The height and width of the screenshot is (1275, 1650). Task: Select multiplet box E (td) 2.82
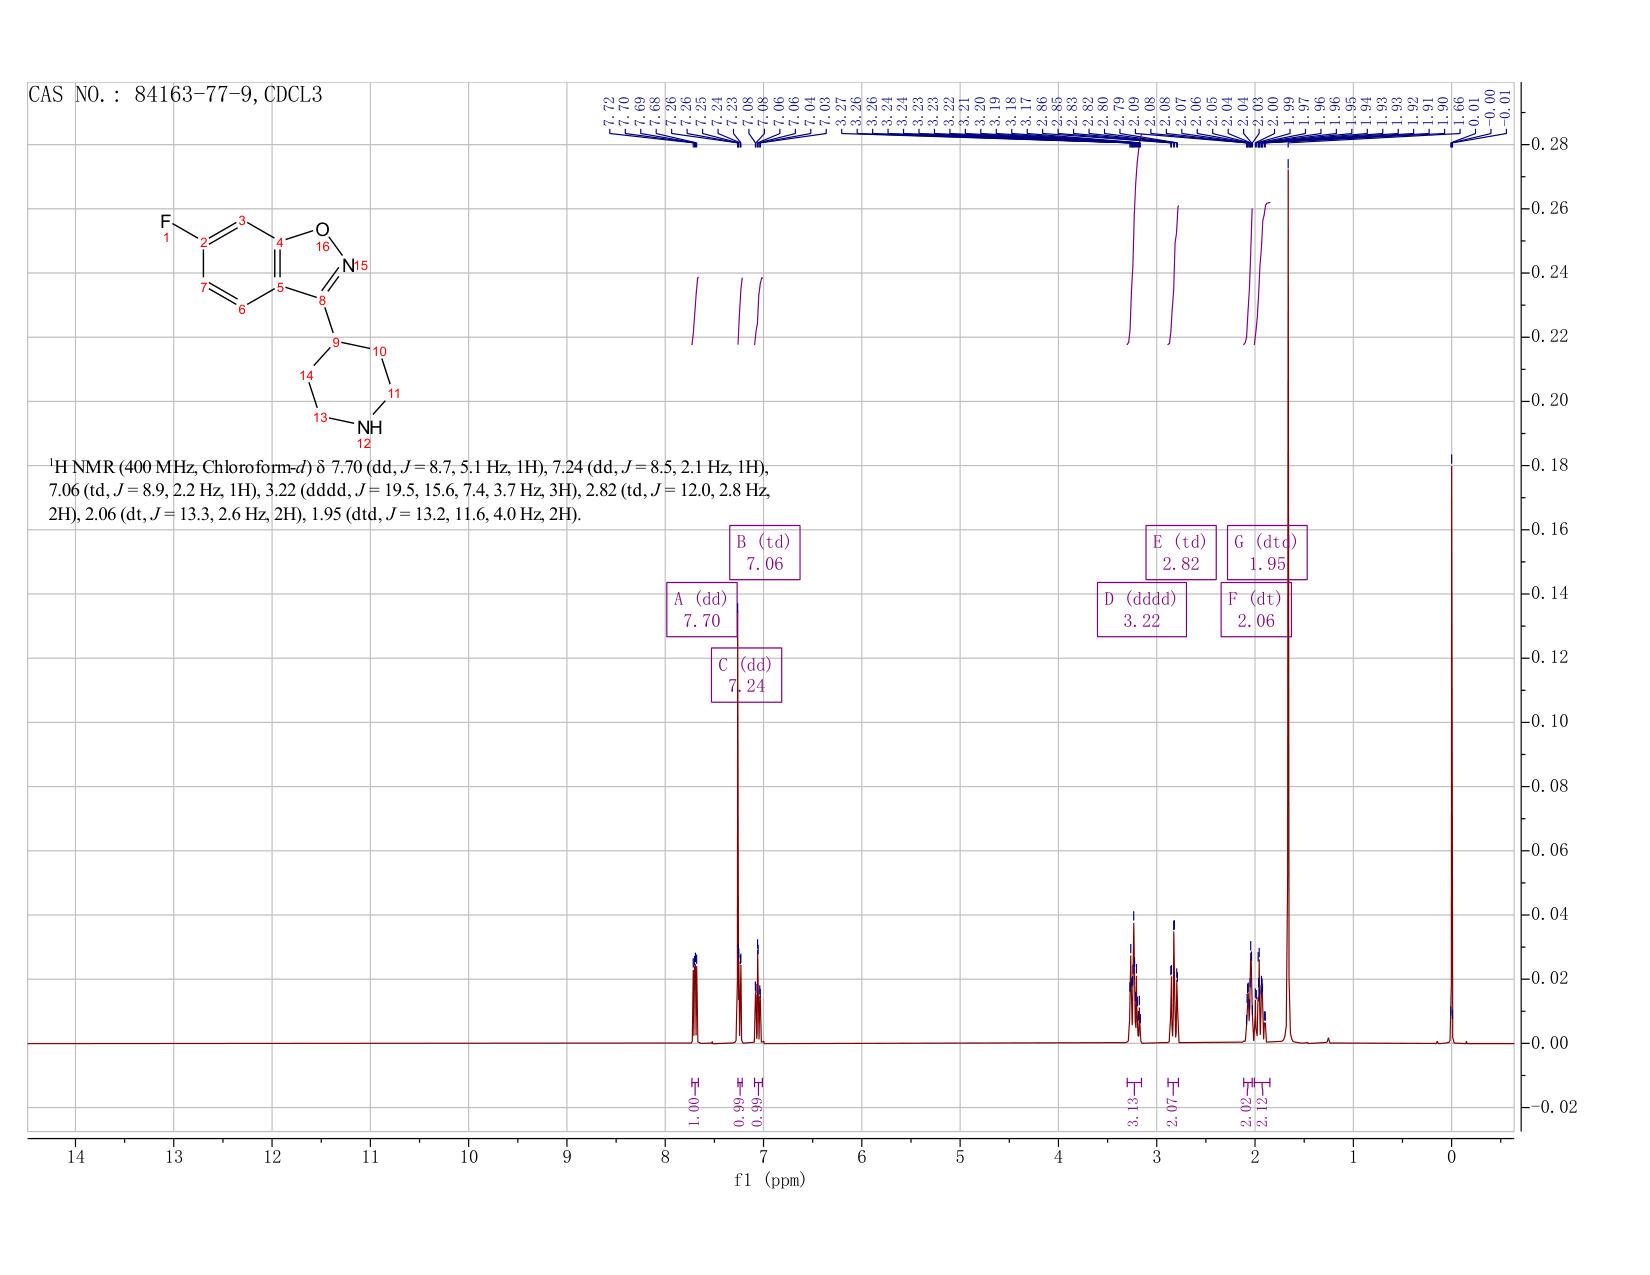[1180, 552]
